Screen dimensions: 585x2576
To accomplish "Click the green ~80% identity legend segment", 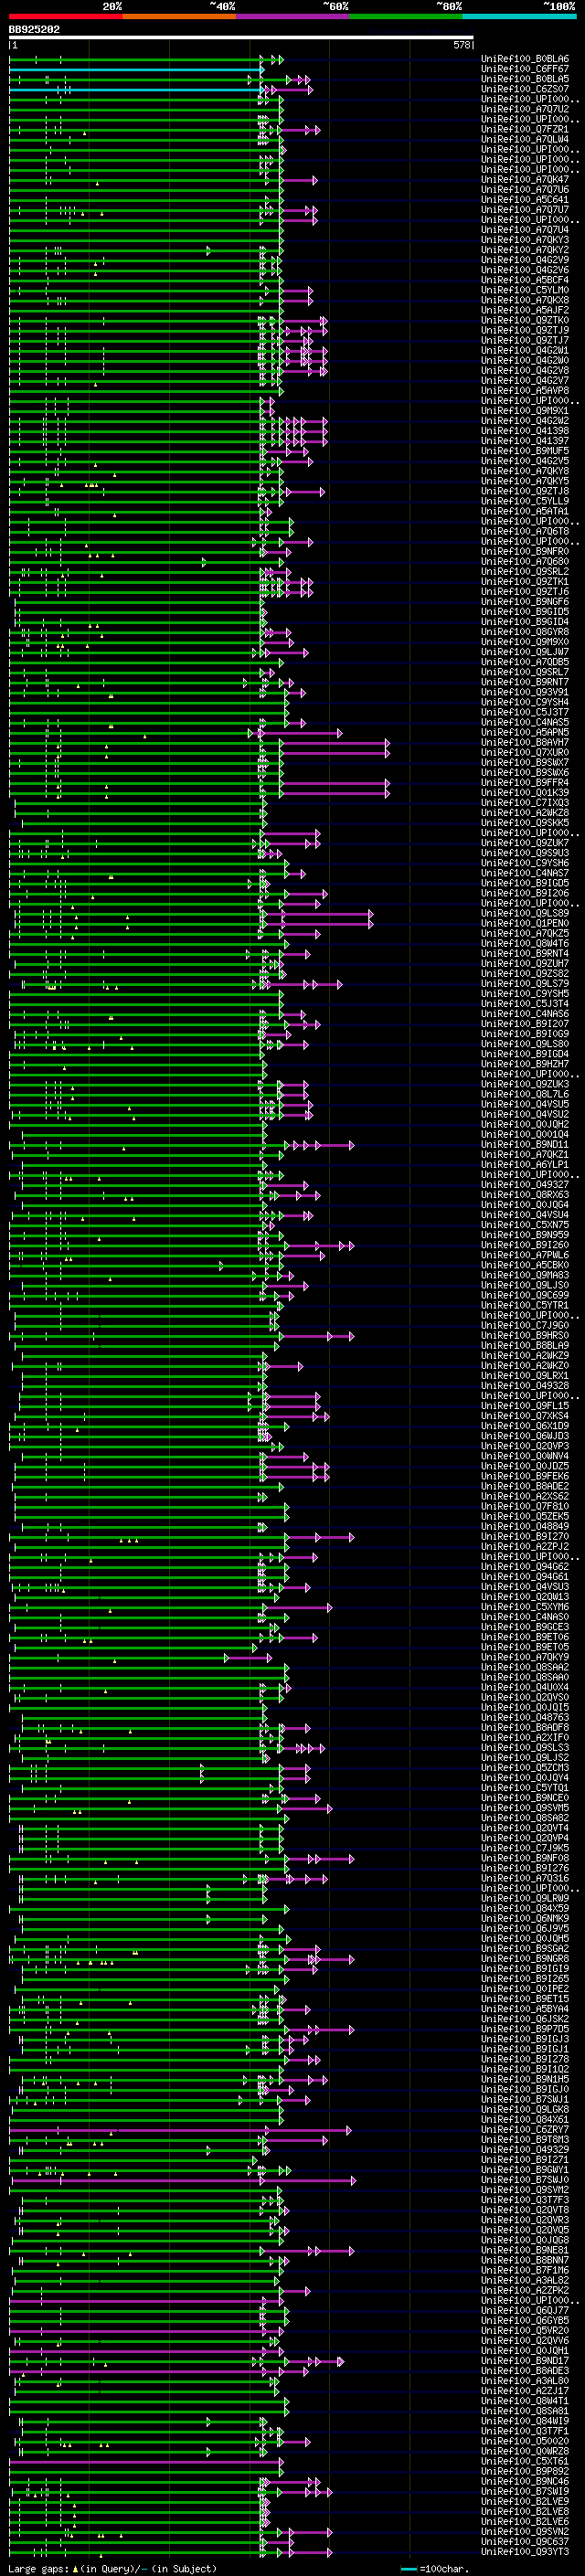I will pyautogui.click(x=406, y=16).
